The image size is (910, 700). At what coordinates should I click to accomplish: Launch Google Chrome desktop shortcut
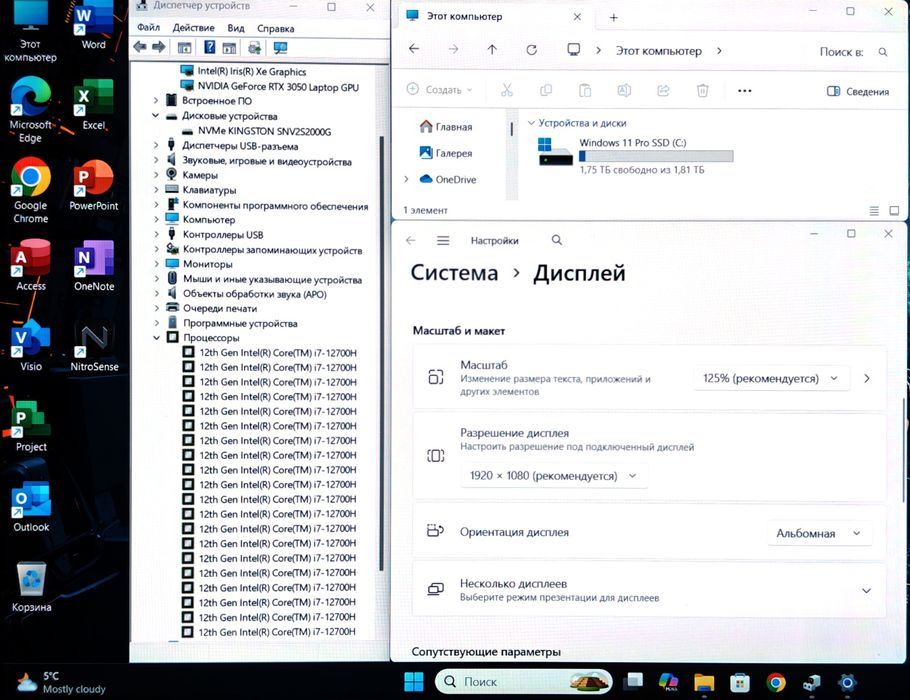tap(31, 190)
